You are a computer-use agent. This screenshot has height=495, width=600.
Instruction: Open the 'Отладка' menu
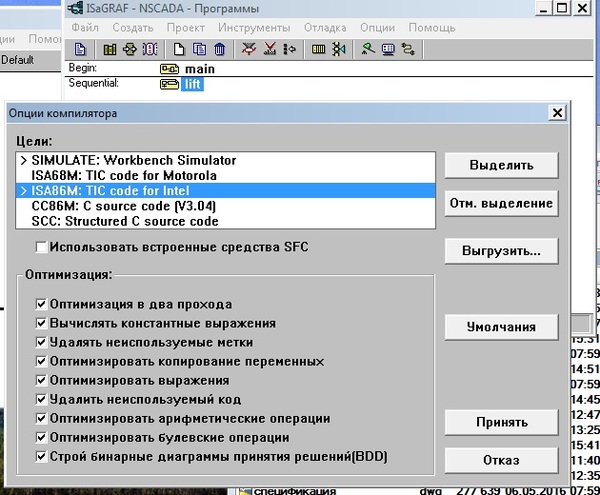[324, 27]
